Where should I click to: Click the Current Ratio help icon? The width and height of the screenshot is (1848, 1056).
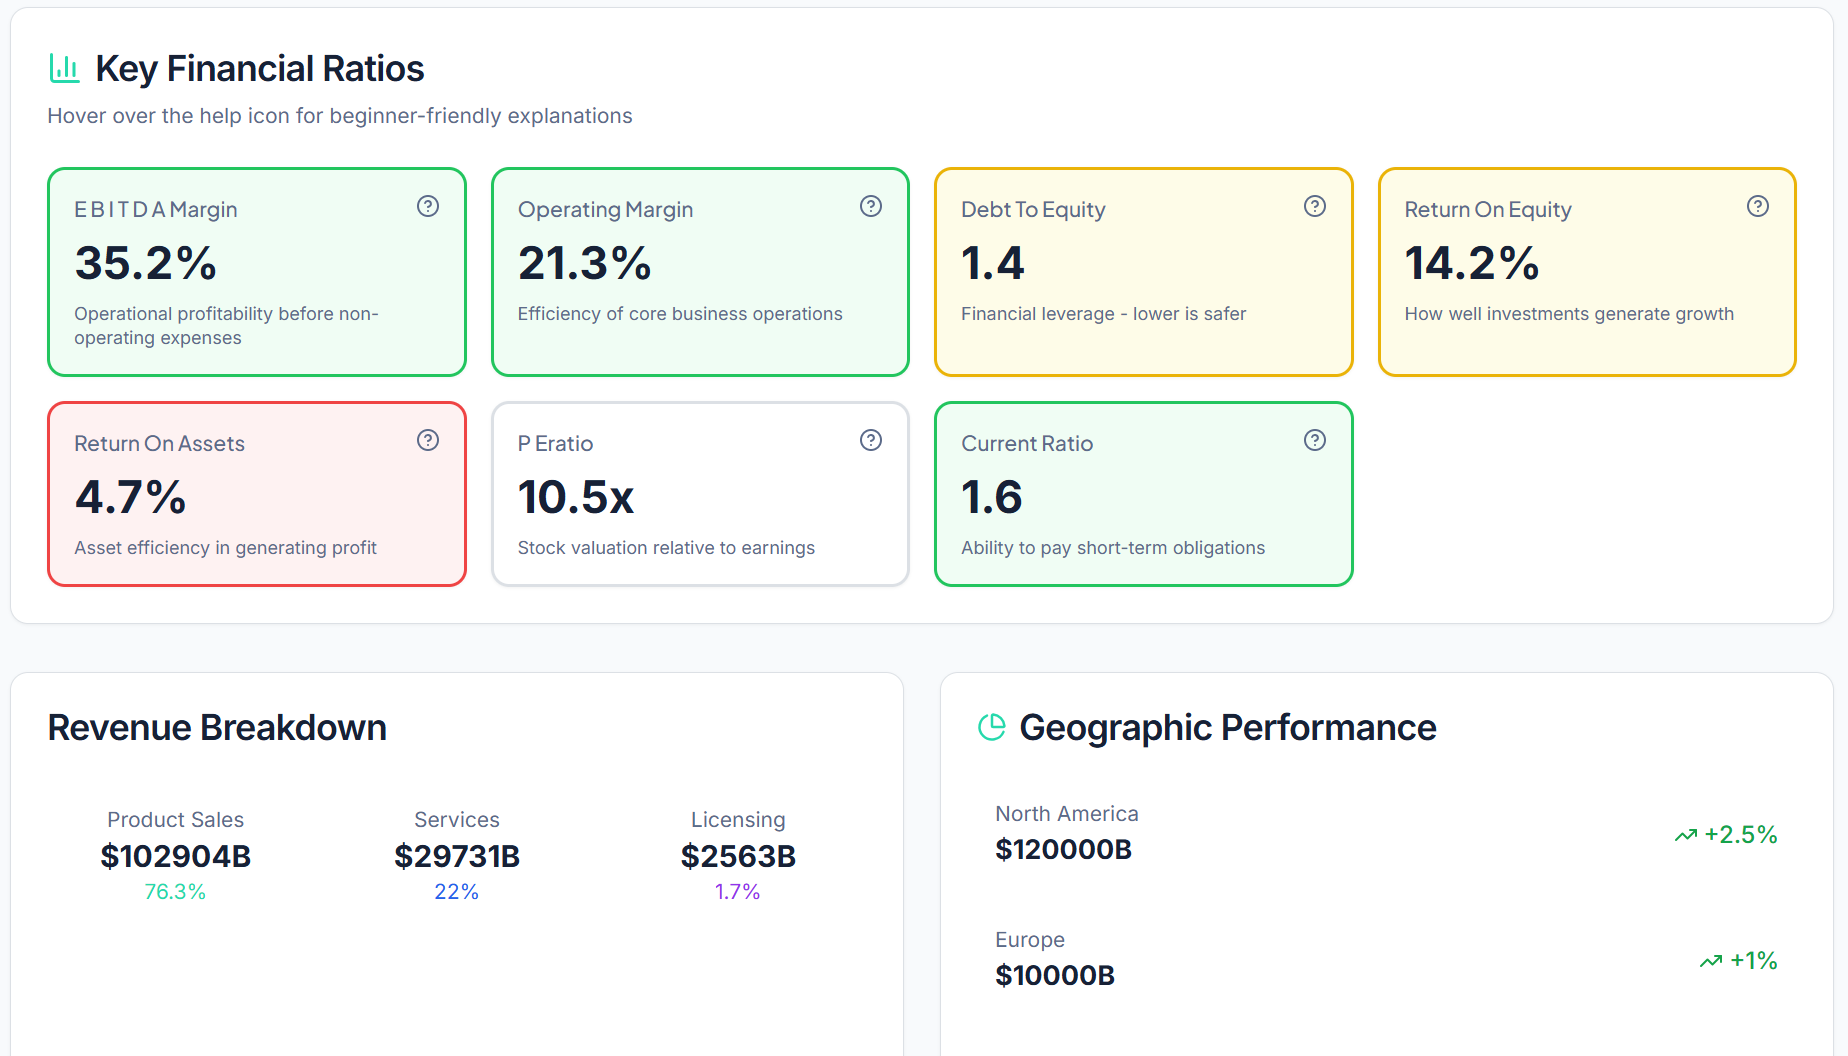point(1314,440)
